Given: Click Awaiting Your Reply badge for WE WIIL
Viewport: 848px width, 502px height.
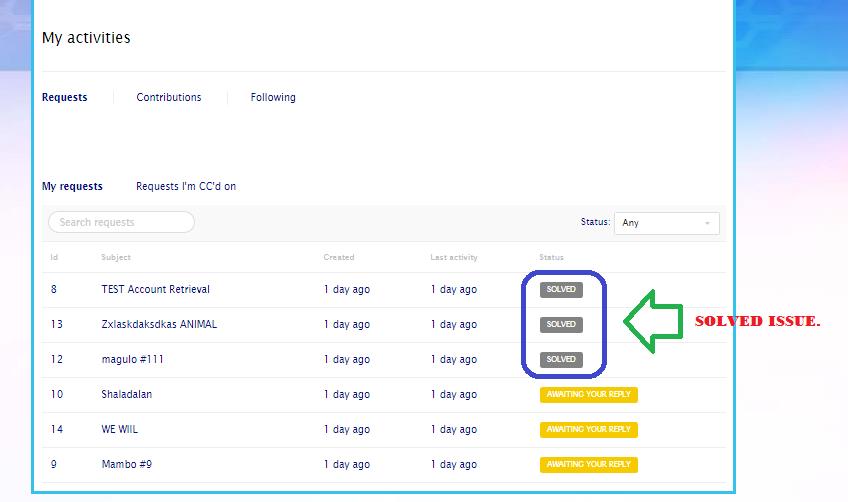Looking at the screenshot, I should (588, 429).
